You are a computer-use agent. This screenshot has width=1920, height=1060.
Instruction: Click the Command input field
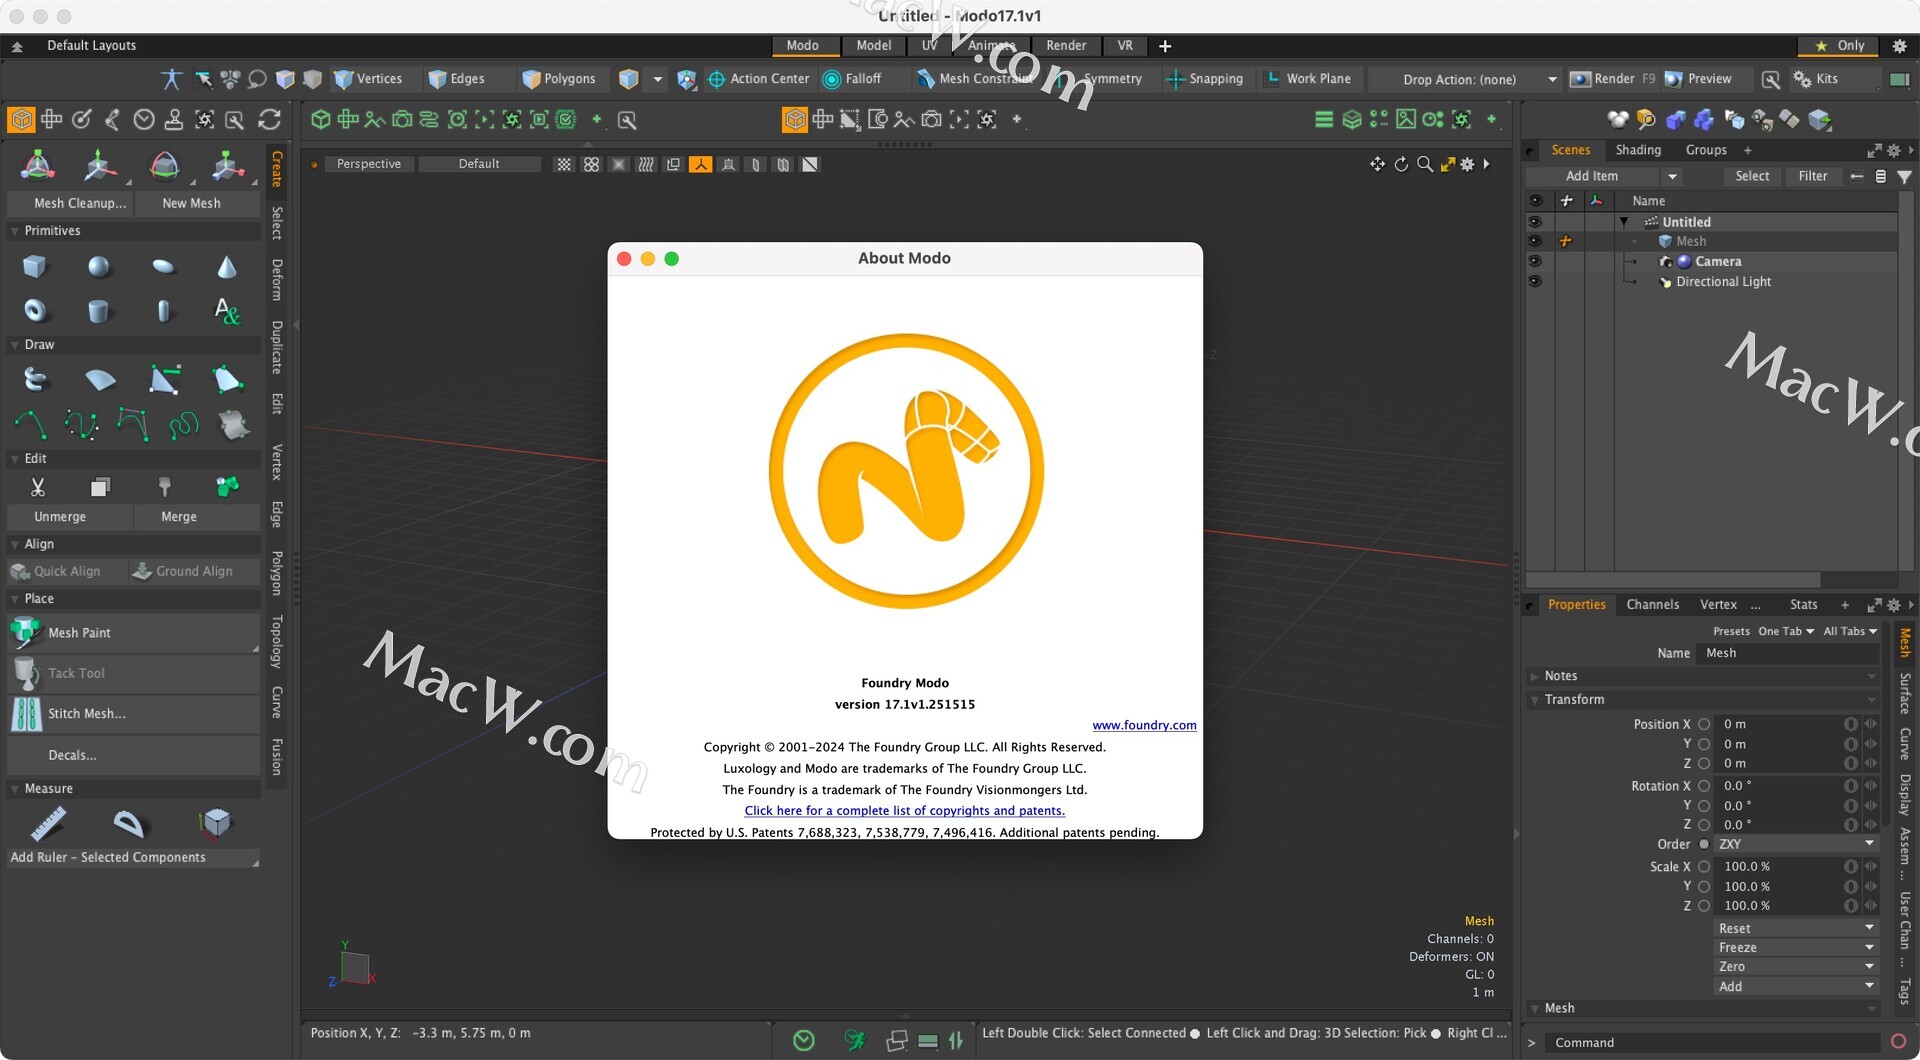tap(1712, 1042)
